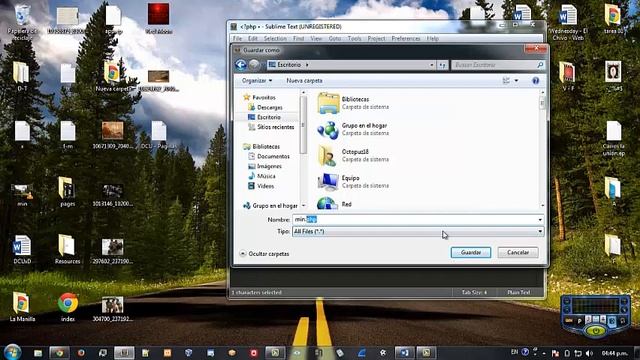
Task: Click the taskbar clock showing 04:44 p.m.
Action: click(614, 353)
